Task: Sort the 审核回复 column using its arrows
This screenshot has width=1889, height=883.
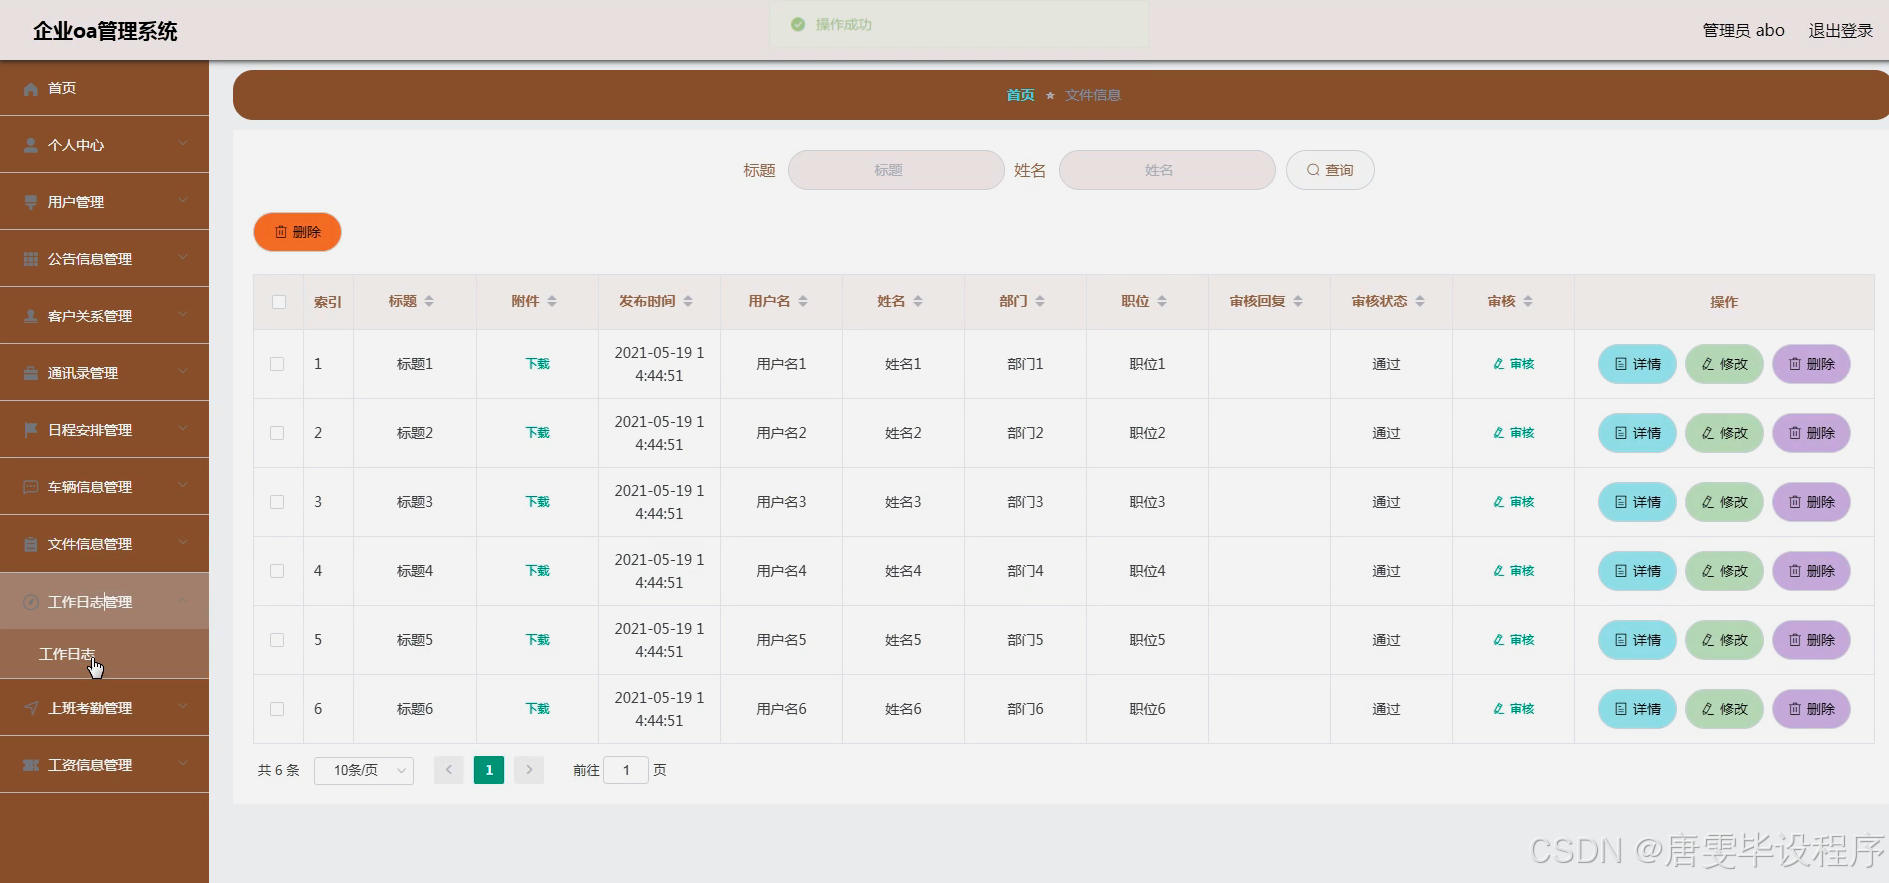Action: [x=1298, y=301]
